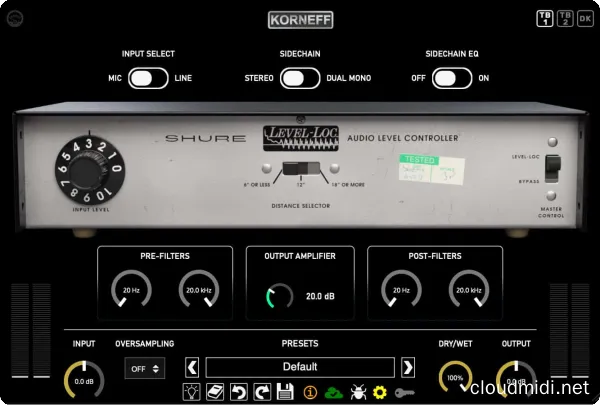The width and height of the screenshot is (600, 405).
Task: Click Pre-Filters 20 Hz knob
Action: tap(131, 290)
